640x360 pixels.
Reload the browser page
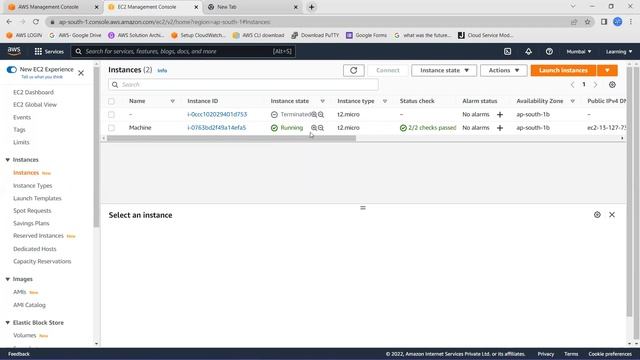36,22
